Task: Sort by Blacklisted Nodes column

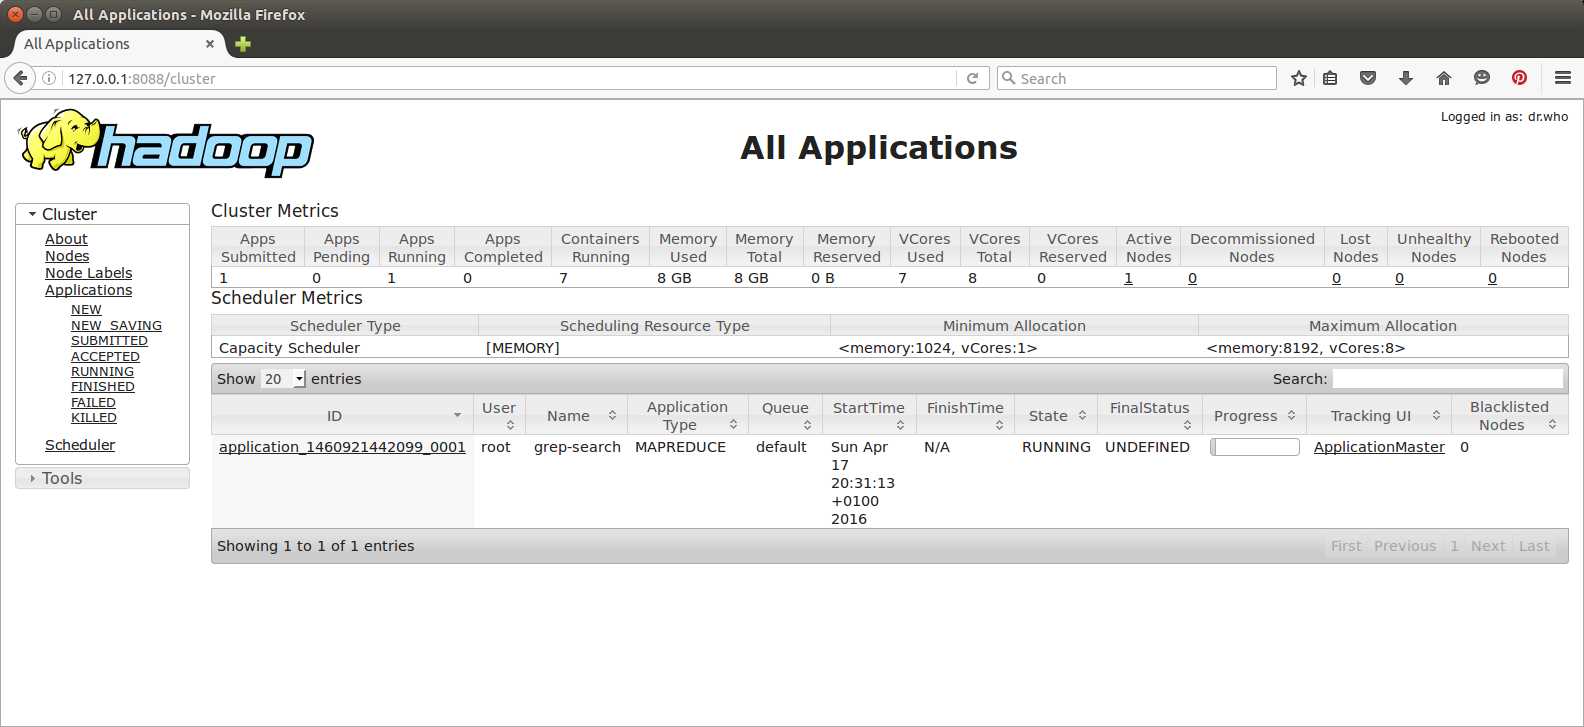Action: [x=1509, y=415]
